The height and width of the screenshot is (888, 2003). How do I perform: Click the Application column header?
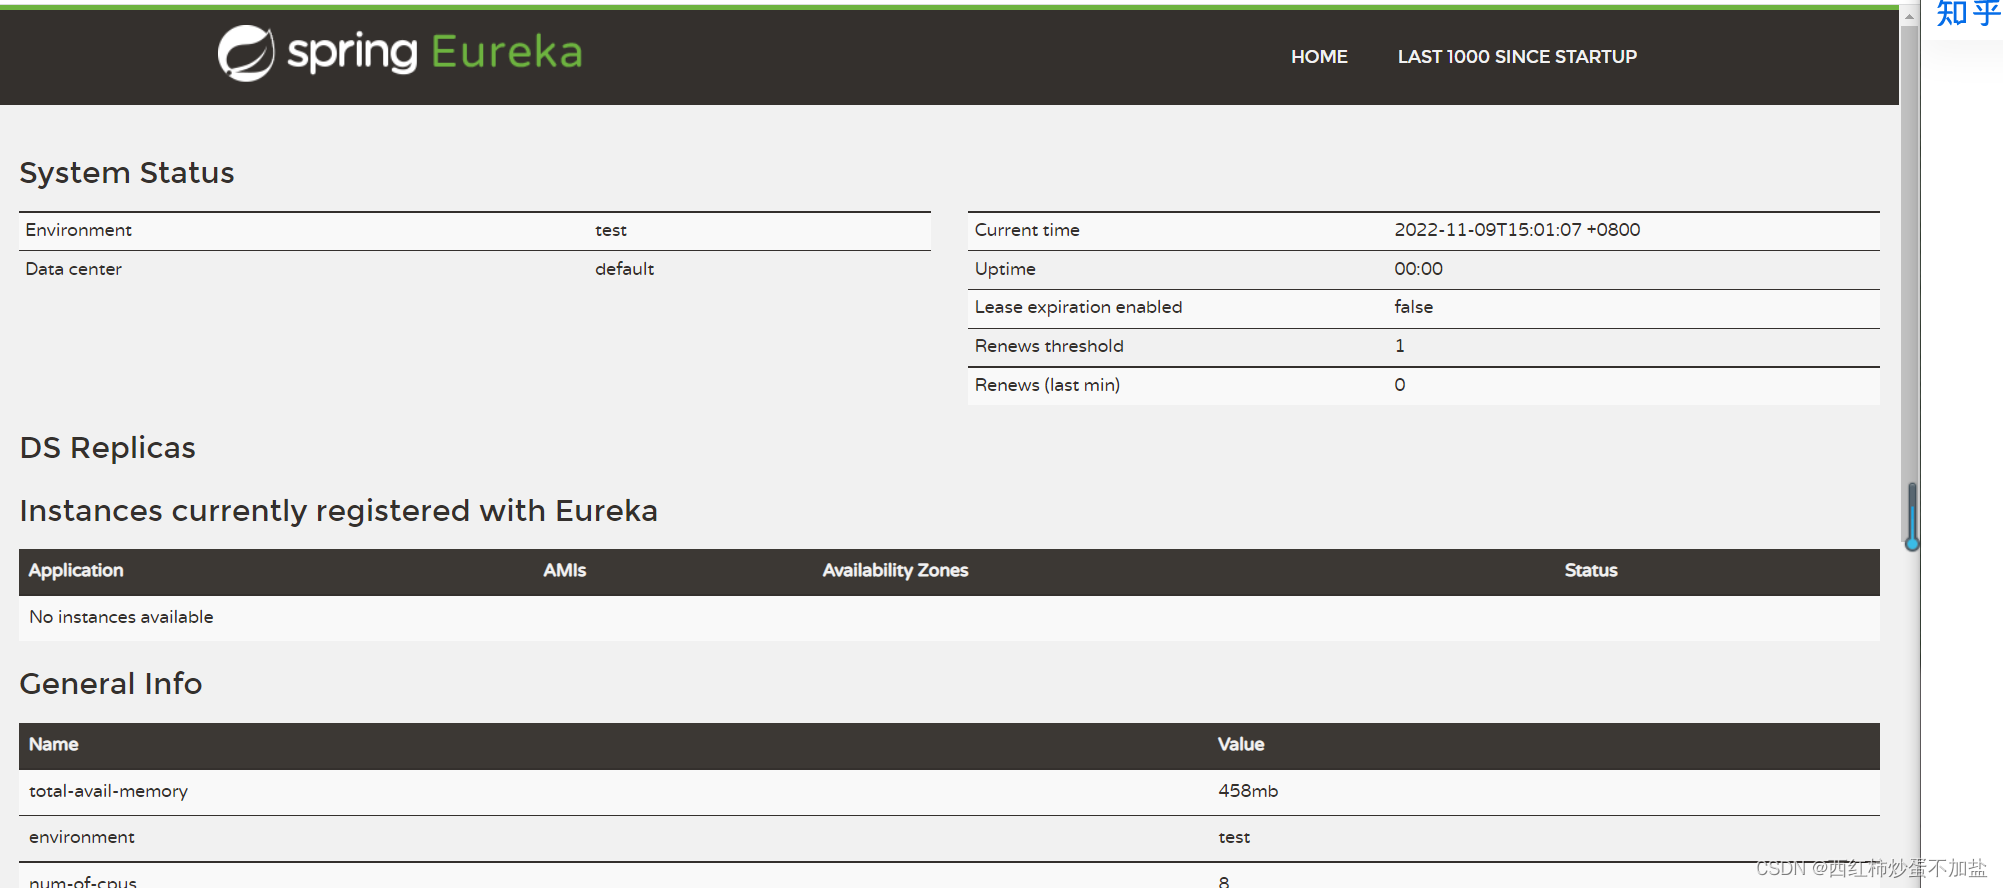click(x=76, y=570)
